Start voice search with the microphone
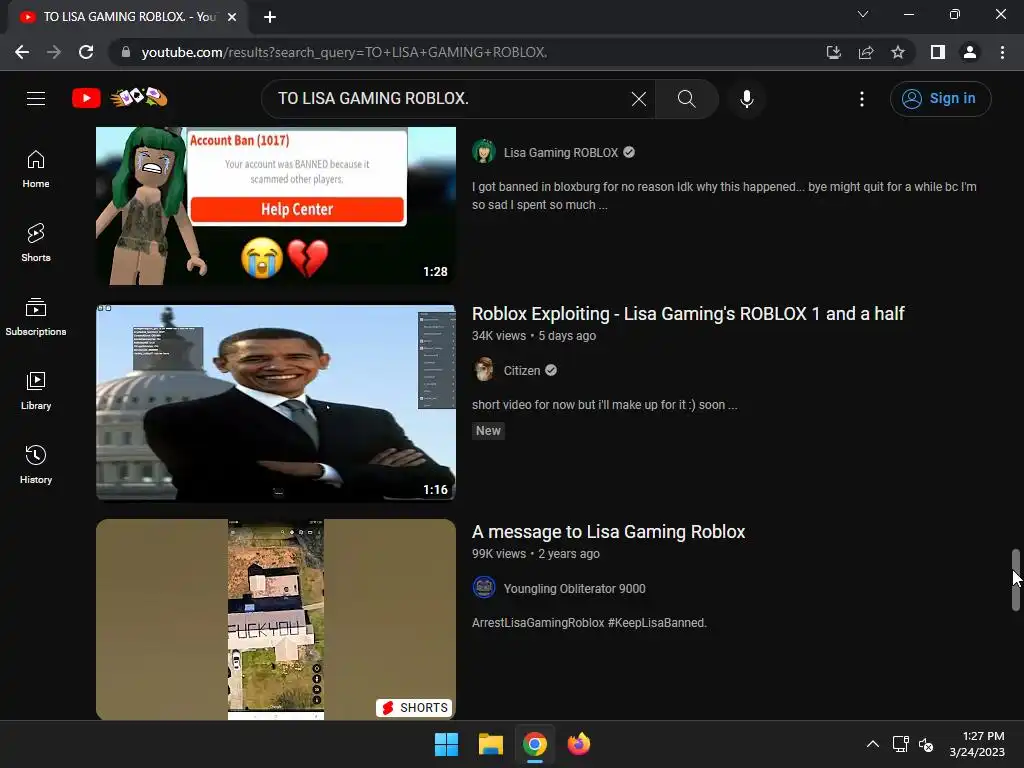 click(746, 99)
